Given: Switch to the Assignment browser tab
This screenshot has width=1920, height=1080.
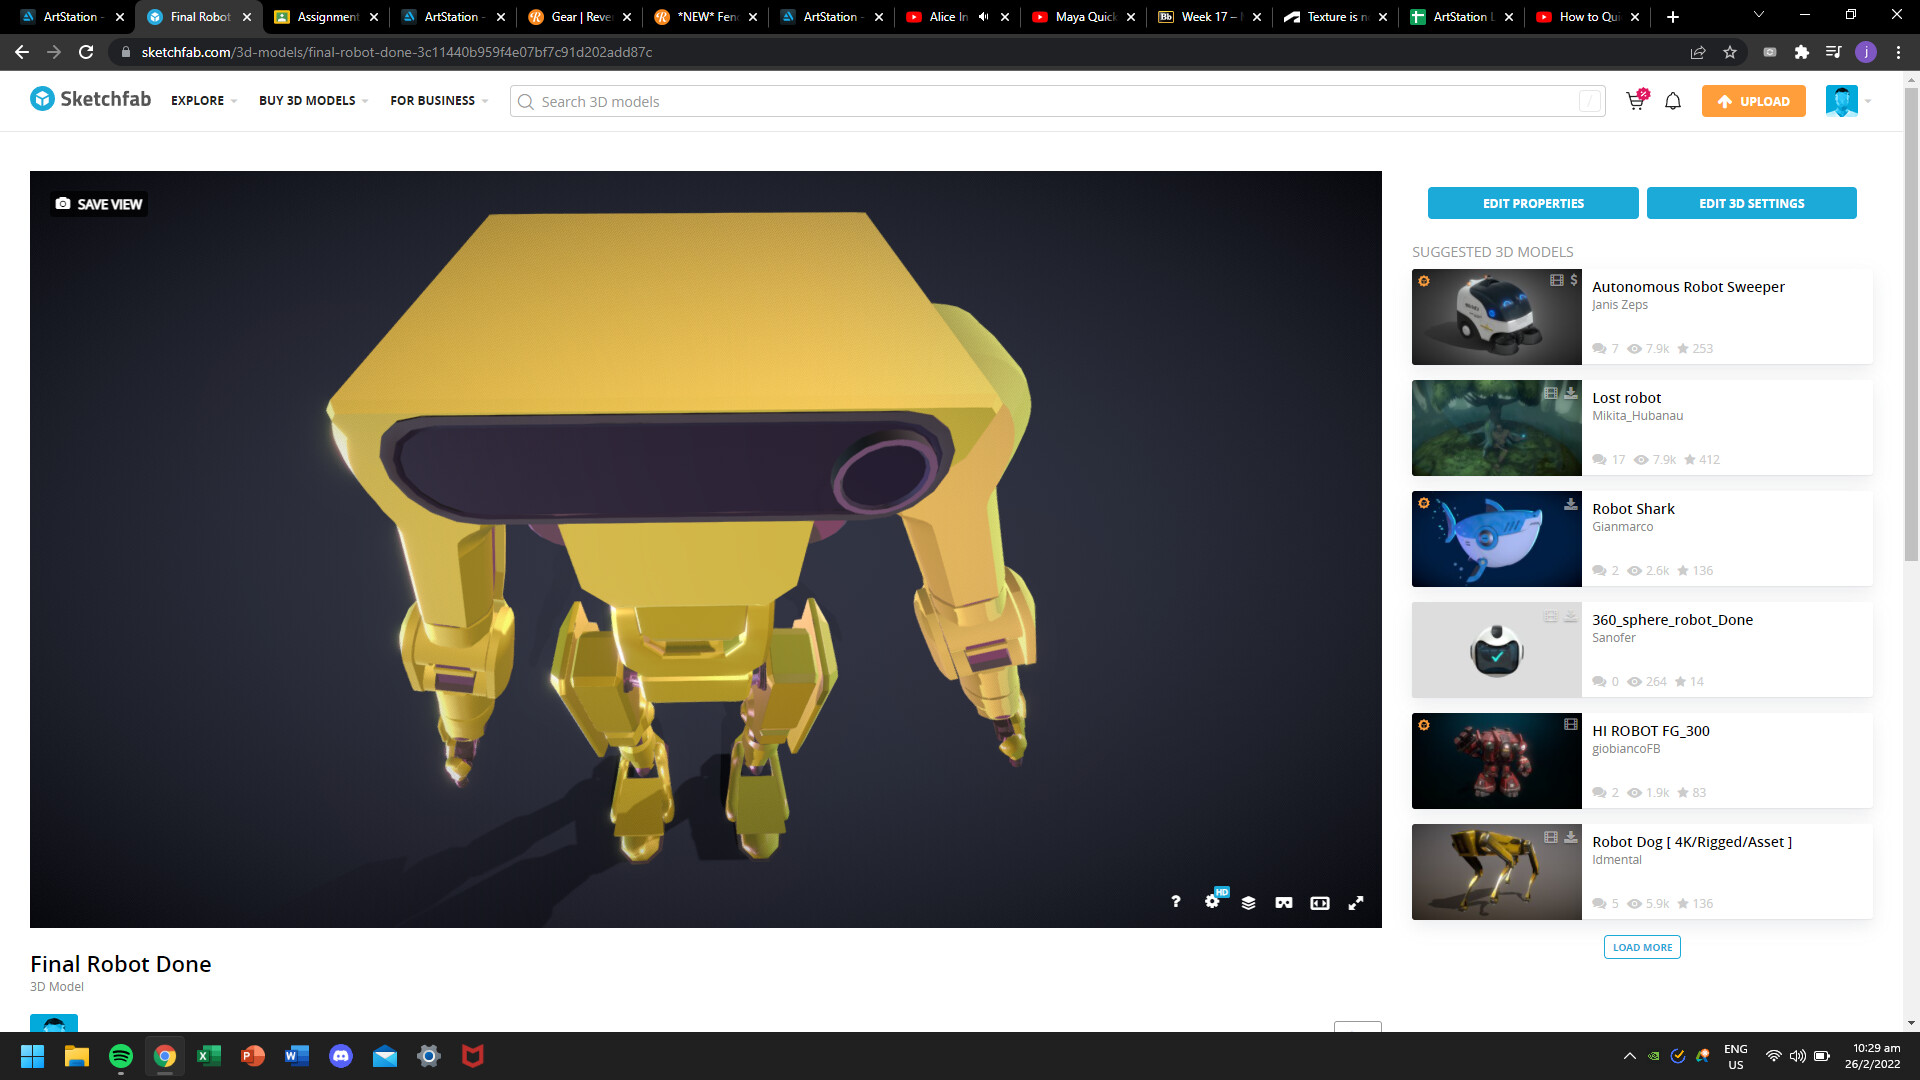Looking at the screenshot, I should pos(325,17).
